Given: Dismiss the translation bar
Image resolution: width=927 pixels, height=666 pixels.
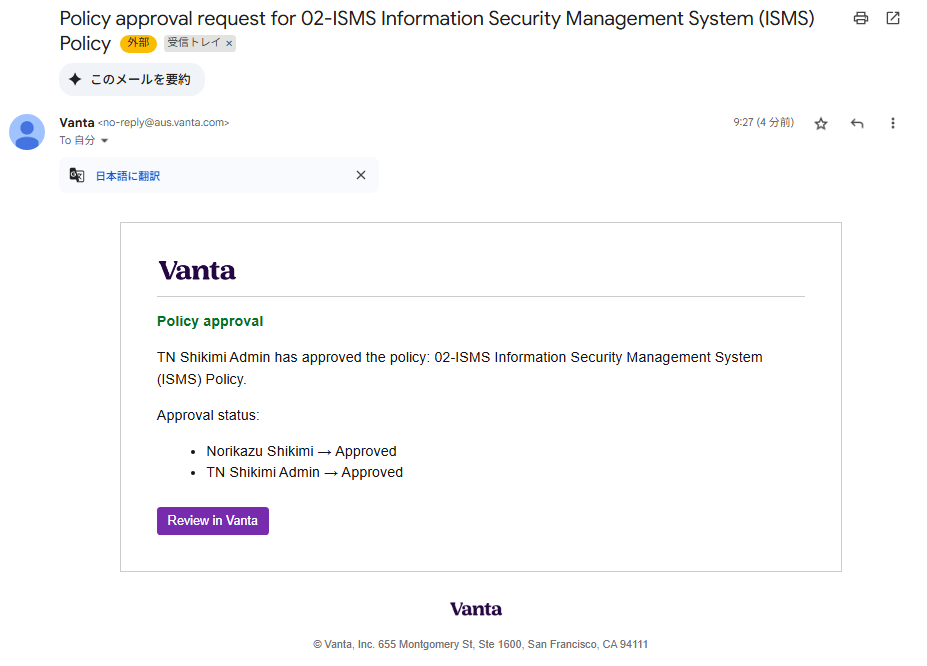Looking at the screenshot, I should pyautogui.click(x=361, y=175).
